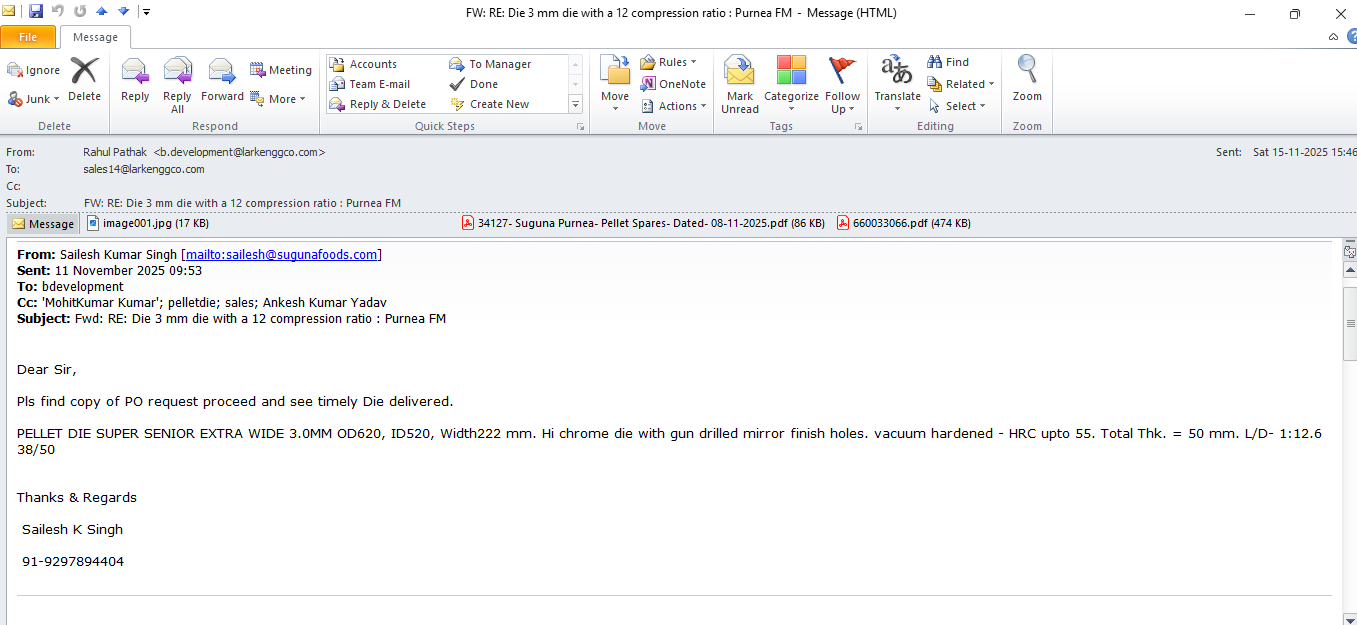Expand the Quick Steps gallery arrow

pyautogui.click(x=575, y=104)
